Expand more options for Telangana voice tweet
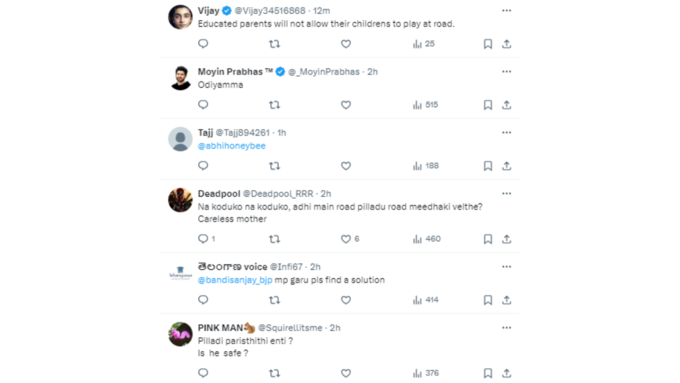 [507, 267]
